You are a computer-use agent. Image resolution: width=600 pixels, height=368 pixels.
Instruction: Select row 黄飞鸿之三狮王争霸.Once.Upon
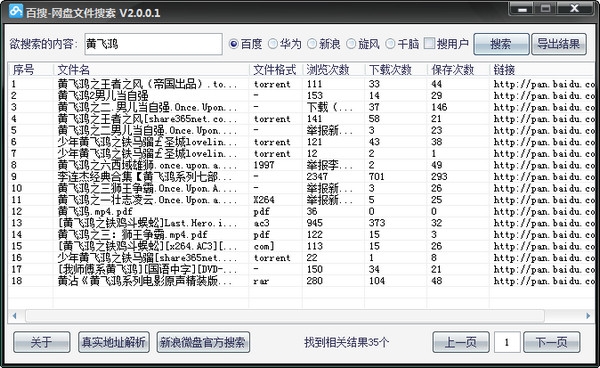pos(302,188)
